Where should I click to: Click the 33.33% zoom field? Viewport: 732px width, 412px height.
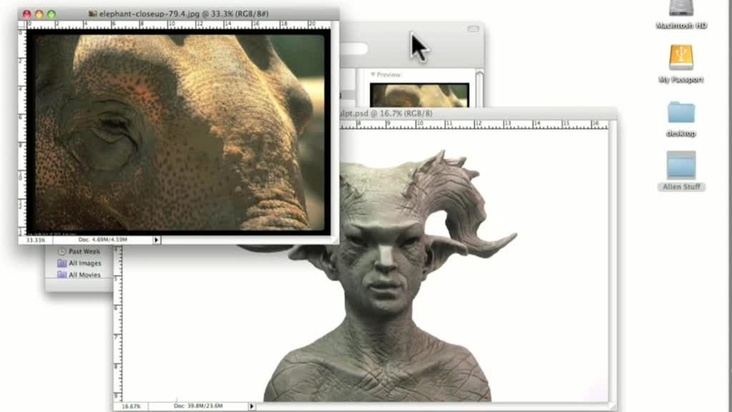click(36, 240)
